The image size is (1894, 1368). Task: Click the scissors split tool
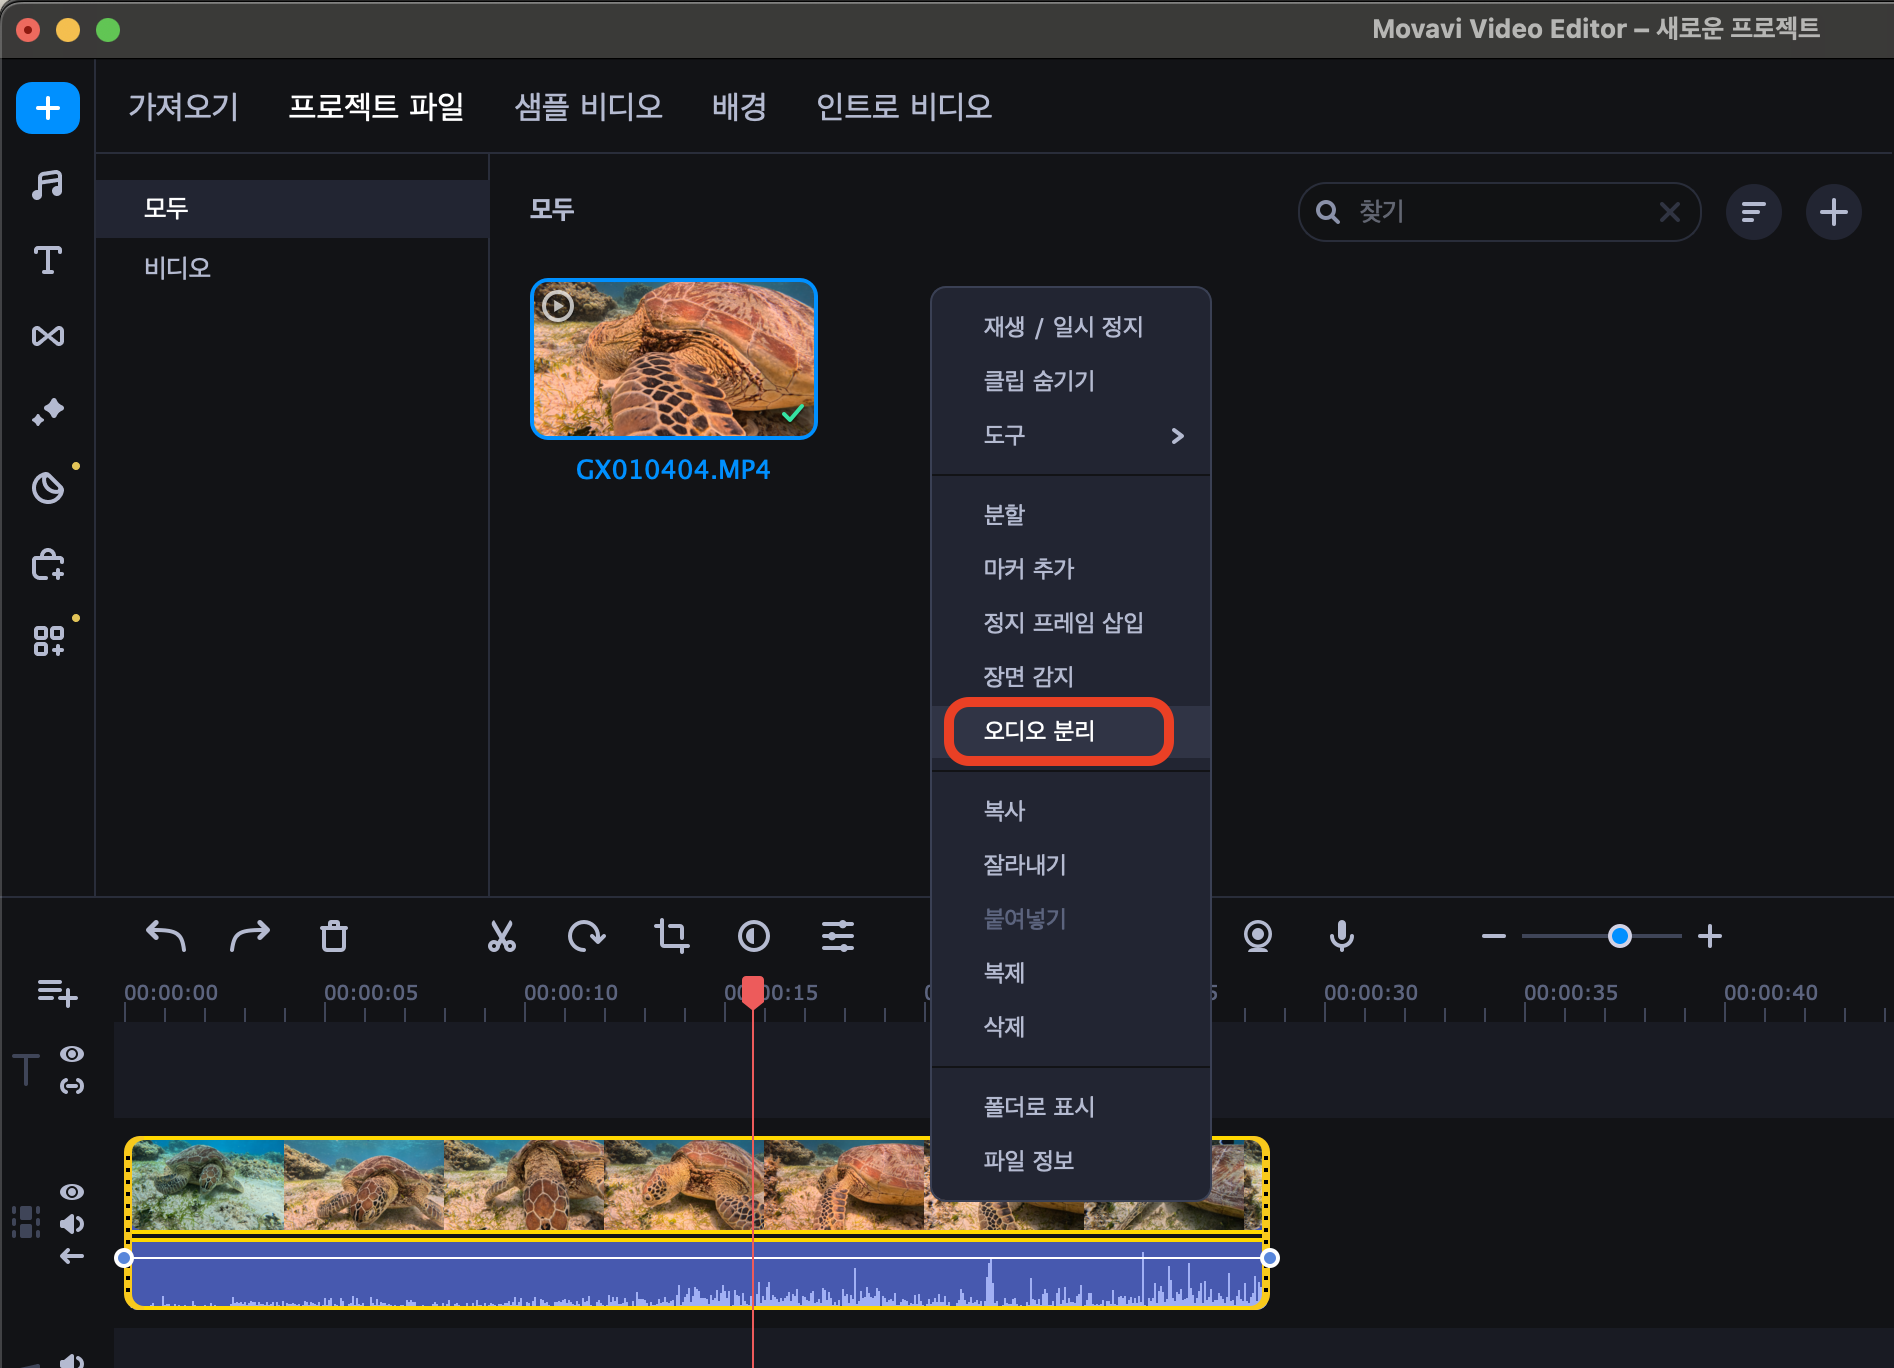coord(502,936)
